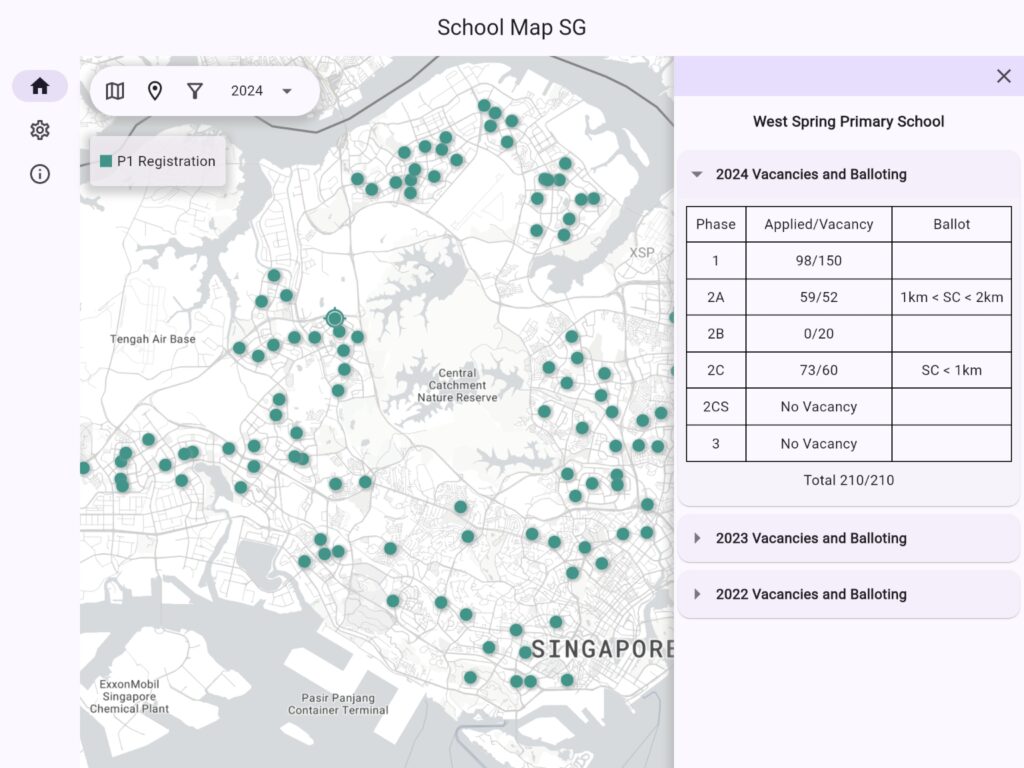
Task: Click the map layers icon
Action: pos(115,91)
